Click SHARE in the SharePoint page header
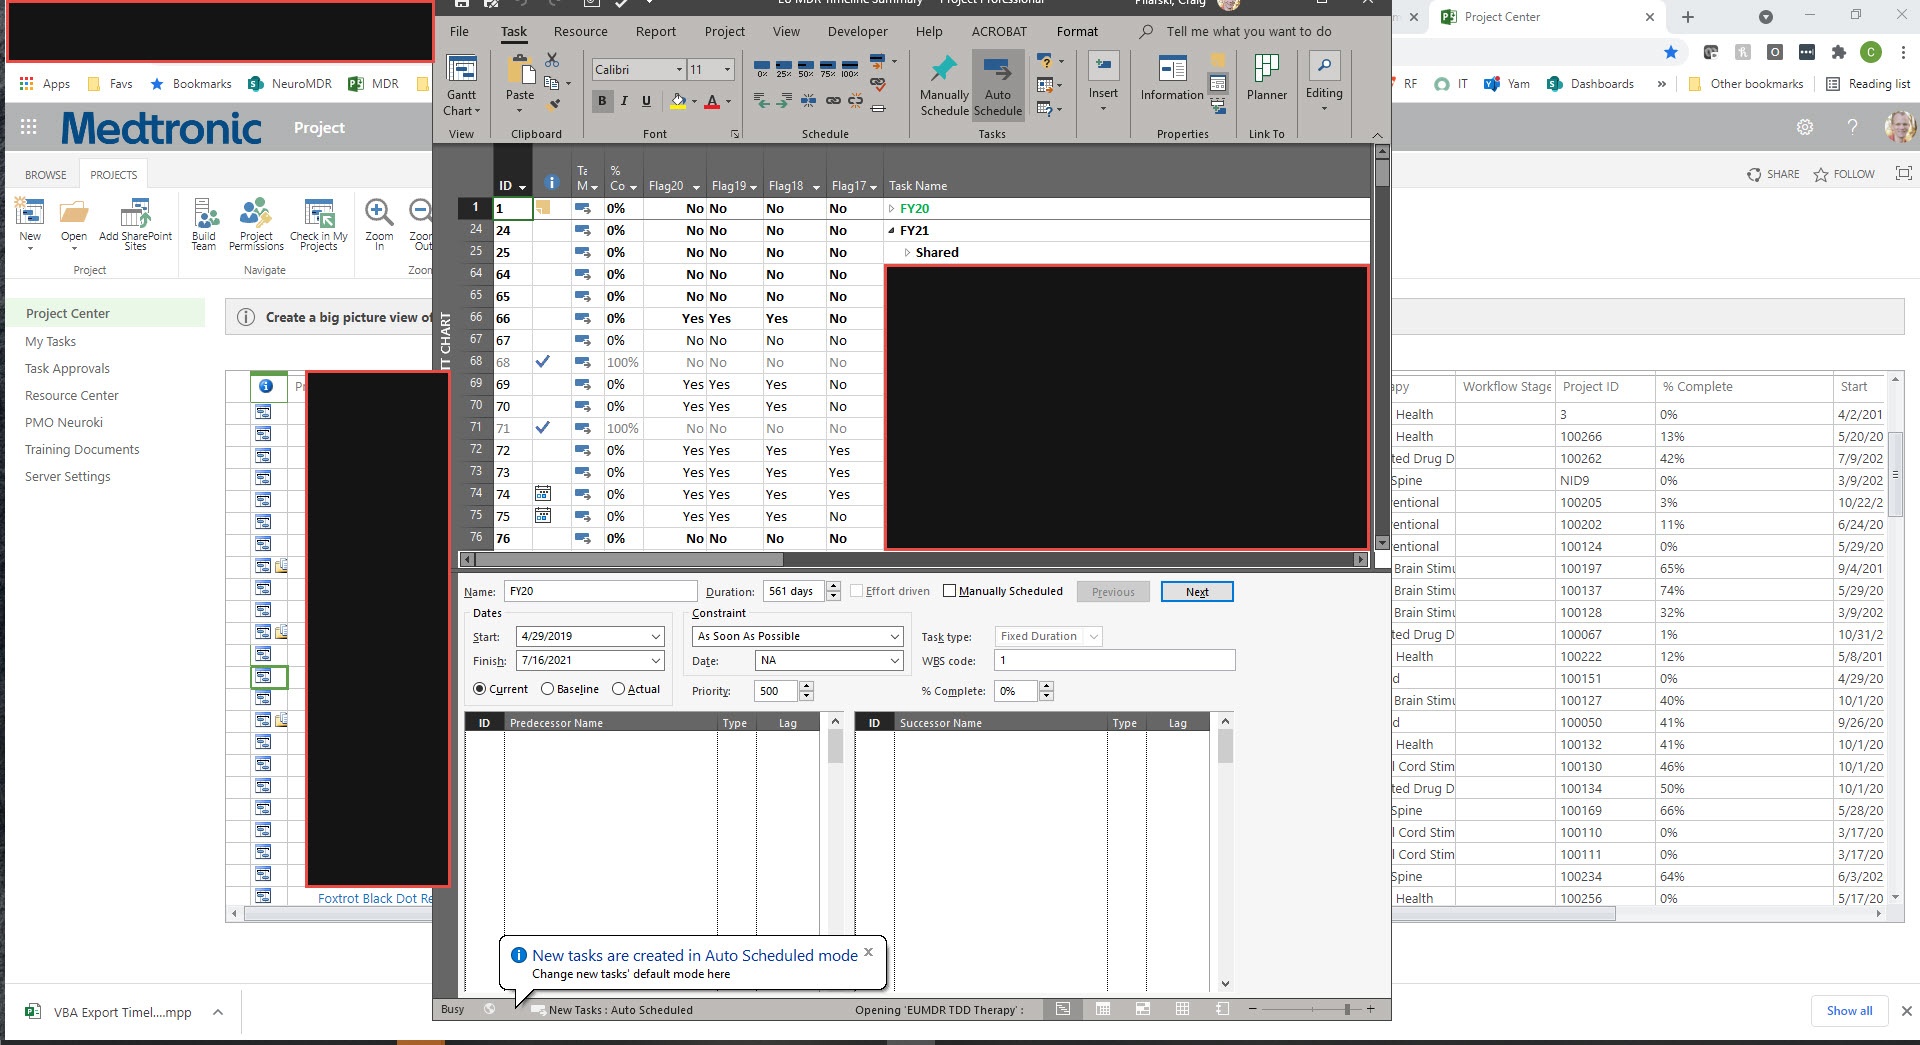 tap(1773, 174)
